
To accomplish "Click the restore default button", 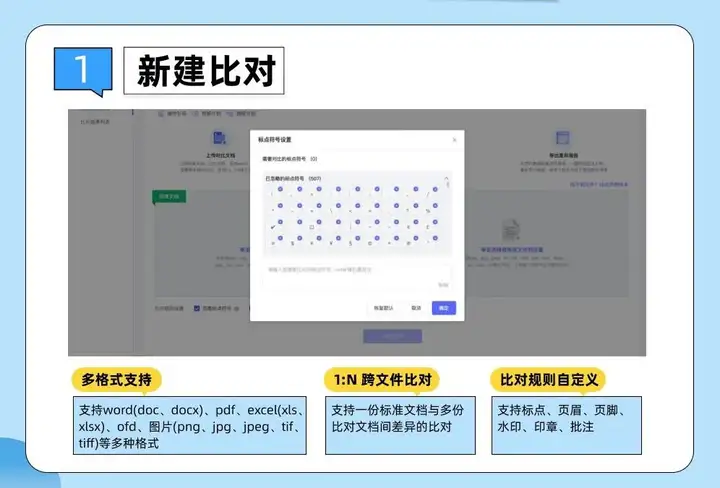I will point(383,308).
